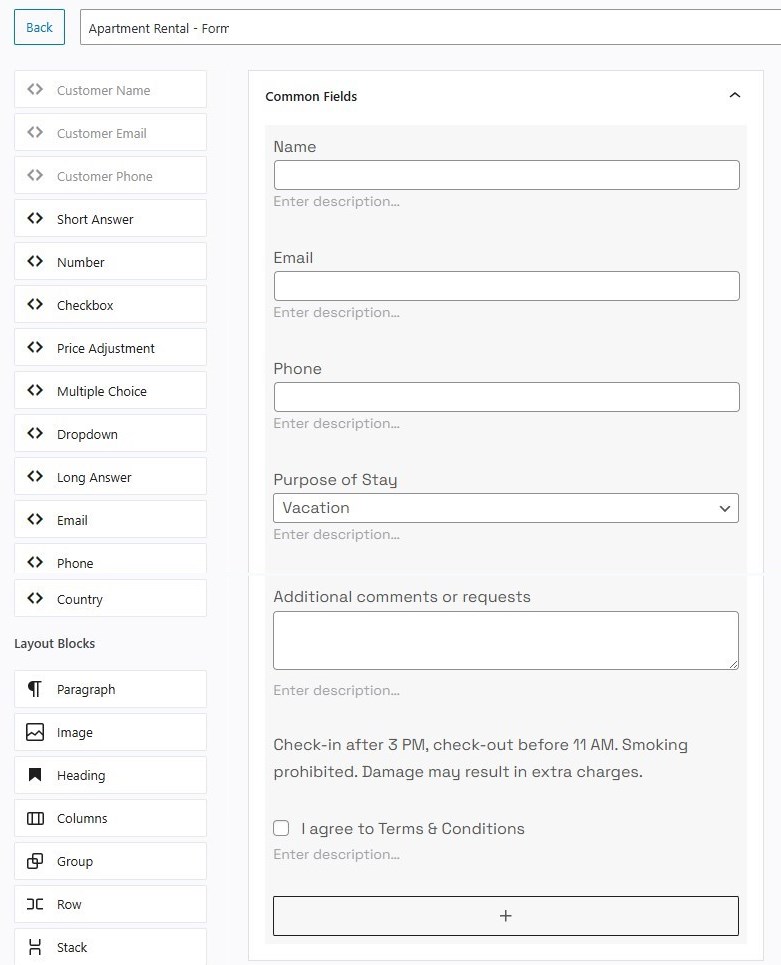Enable the I agree to Terms & Conditions checkbox
Image resolution: width=781 pixels, height=965 pixels.
[x=281, y=828]
